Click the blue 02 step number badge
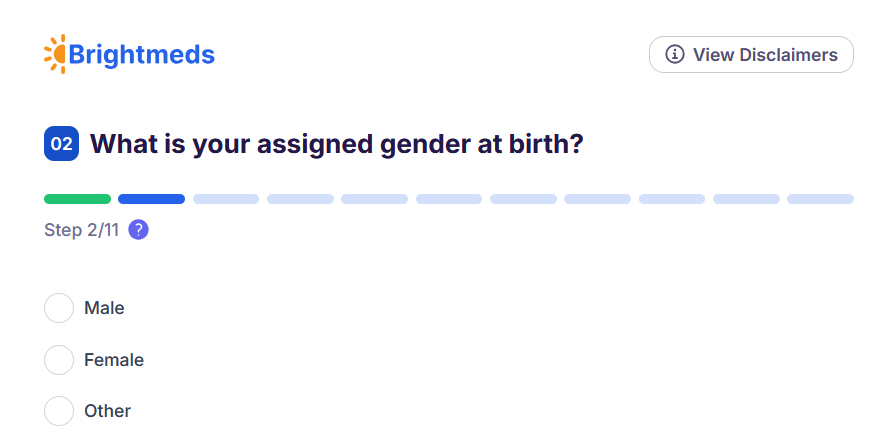 tap(61, 144)
